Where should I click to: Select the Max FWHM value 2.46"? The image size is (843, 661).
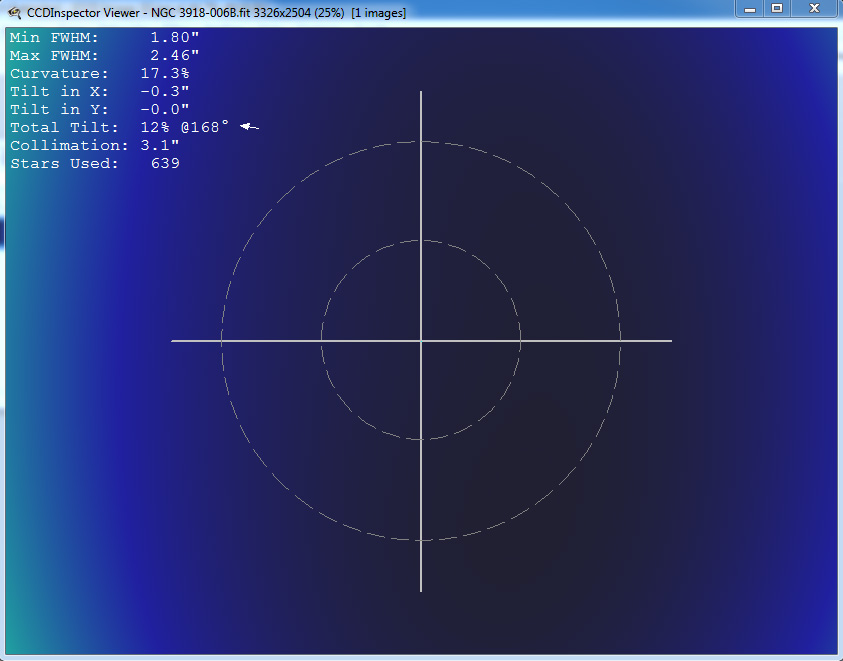175,55
